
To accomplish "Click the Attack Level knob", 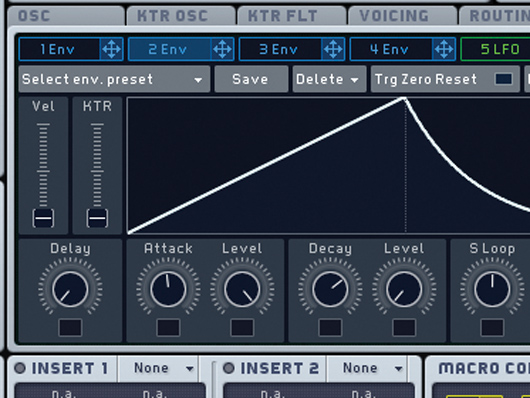I will (x=242, y=289).
